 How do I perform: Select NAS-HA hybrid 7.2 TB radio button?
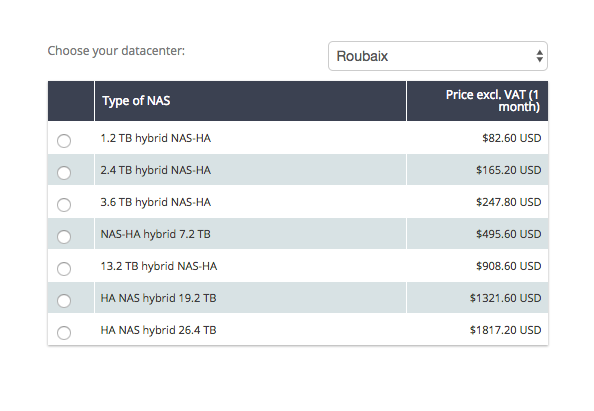64,237
